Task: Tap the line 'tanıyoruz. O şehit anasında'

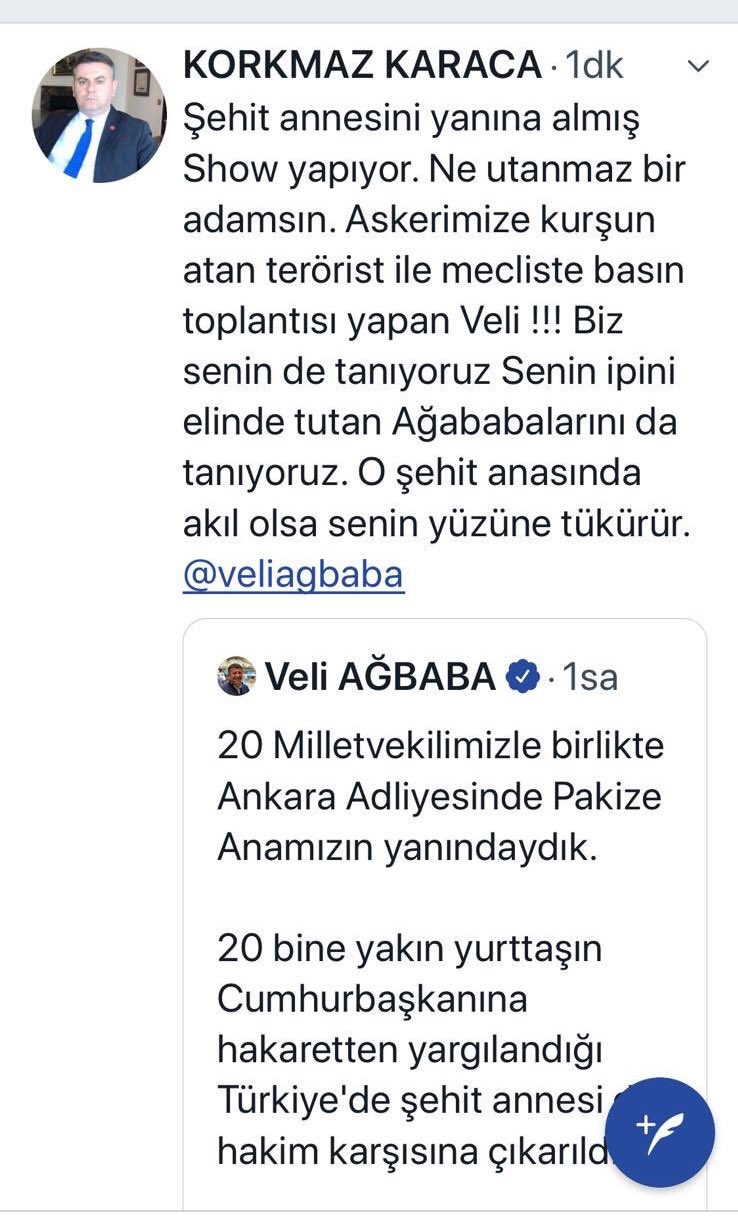Action: [x=412, y=472]
